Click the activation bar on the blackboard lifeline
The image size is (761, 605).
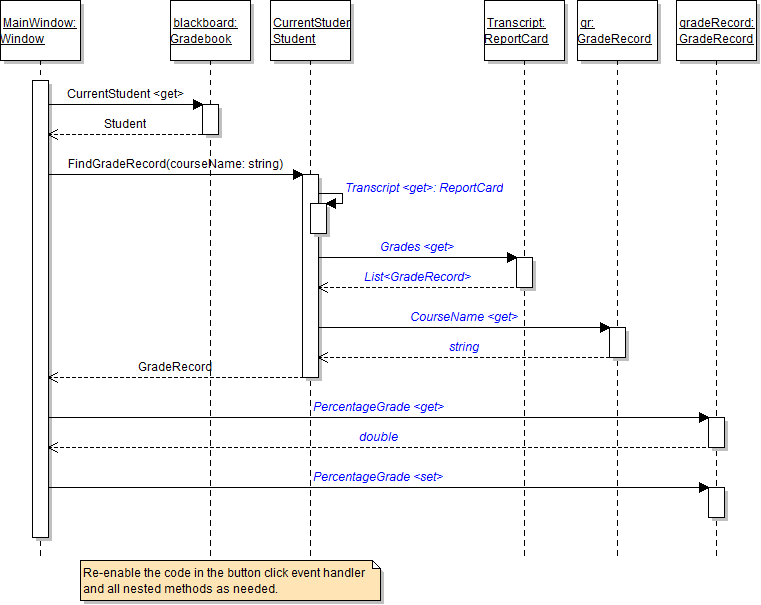[210, 119]
